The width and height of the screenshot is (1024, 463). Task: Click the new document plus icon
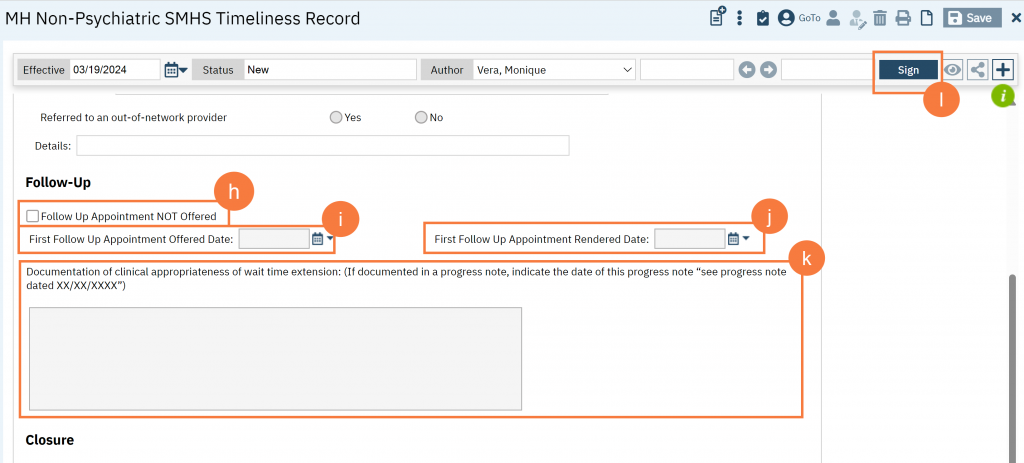tap(717, 18)
